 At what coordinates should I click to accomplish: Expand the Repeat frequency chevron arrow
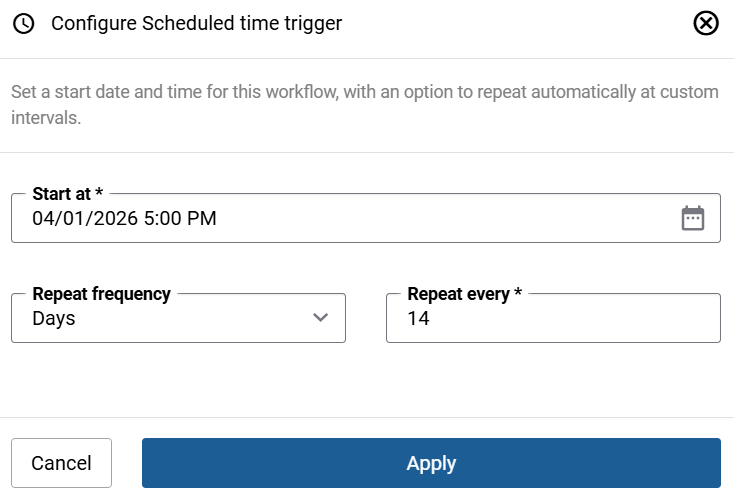click(321, 318)
